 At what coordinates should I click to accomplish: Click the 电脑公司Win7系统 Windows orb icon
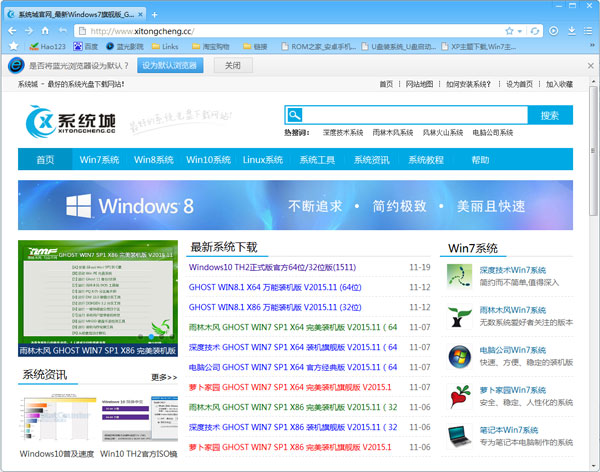(460, 356)
